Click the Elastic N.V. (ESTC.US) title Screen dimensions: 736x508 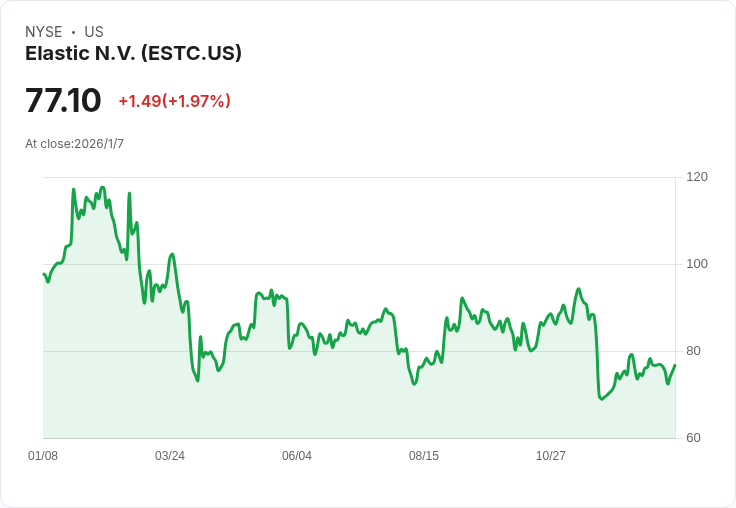tap(133, 54)
